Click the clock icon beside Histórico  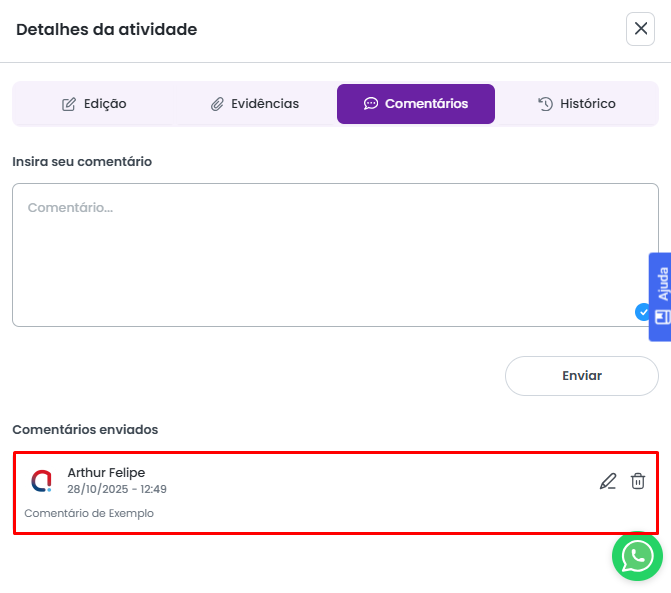pyautogui.click(x=545, y=104)
